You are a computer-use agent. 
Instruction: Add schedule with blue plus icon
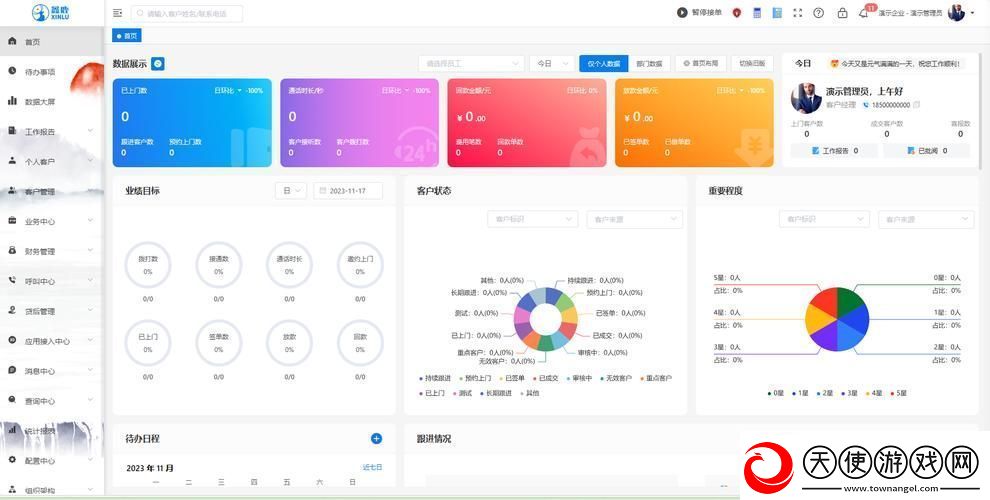pos(376,438)
